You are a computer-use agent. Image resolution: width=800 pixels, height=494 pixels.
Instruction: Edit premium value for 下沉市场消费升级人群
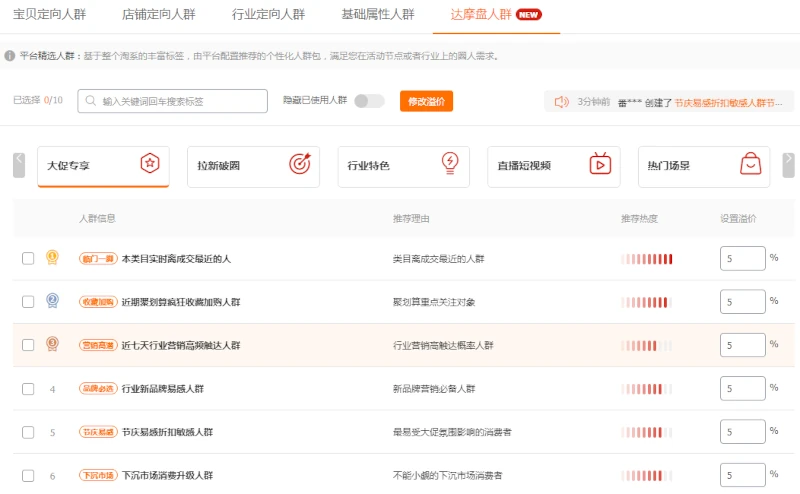742,475
